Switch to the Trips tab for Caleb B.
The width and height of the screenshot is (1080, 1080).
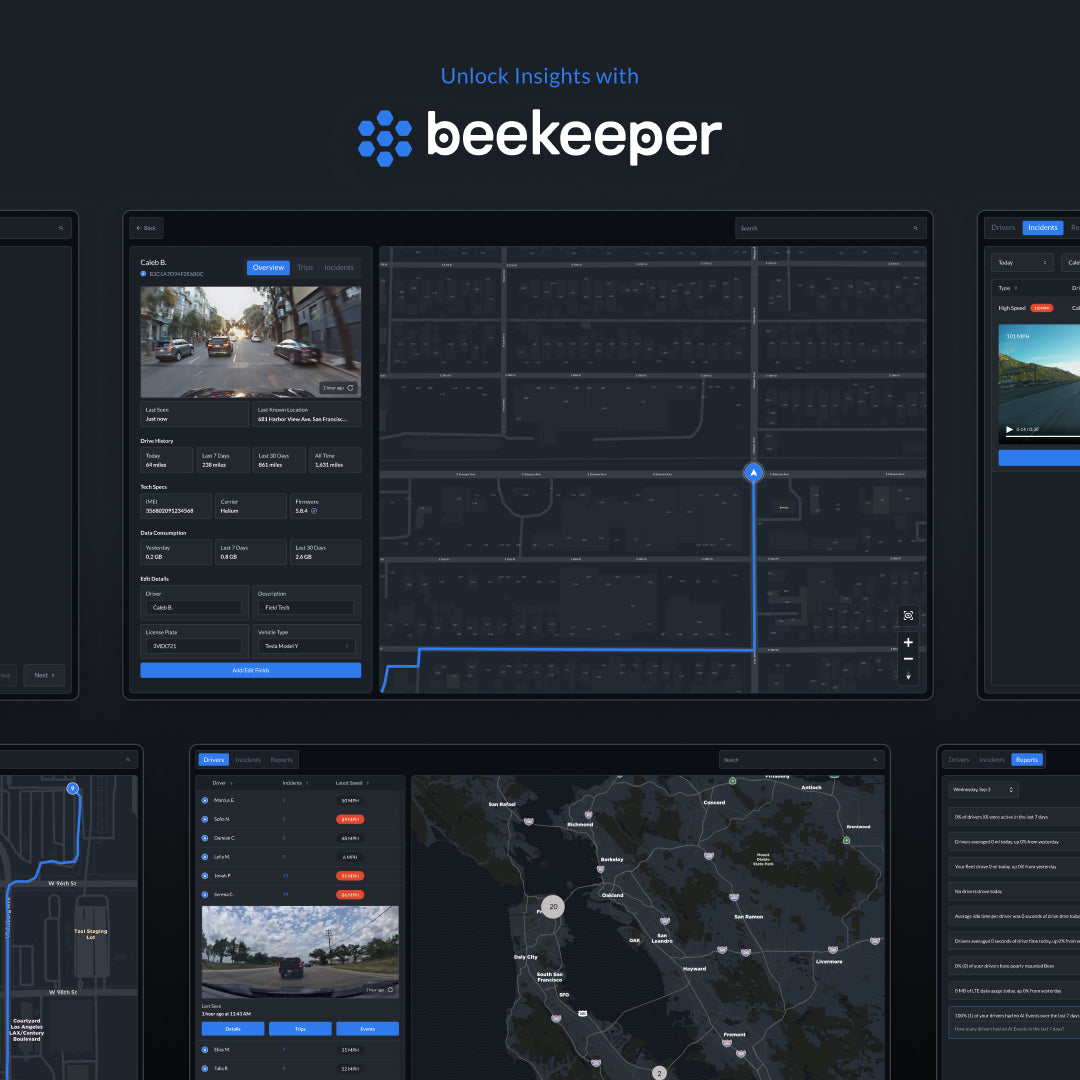coord(305,268)
